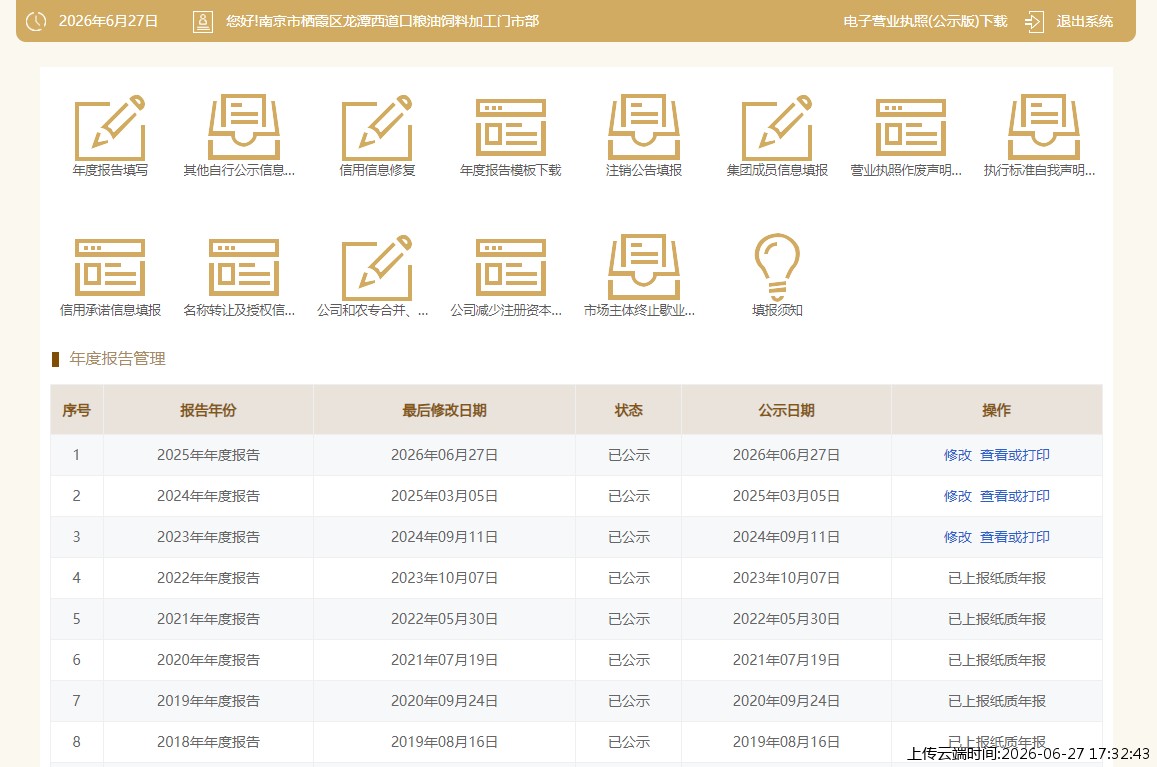Select the 报告年份 column header
This screenshot has width=1157, height=767.
click(208, 410)
